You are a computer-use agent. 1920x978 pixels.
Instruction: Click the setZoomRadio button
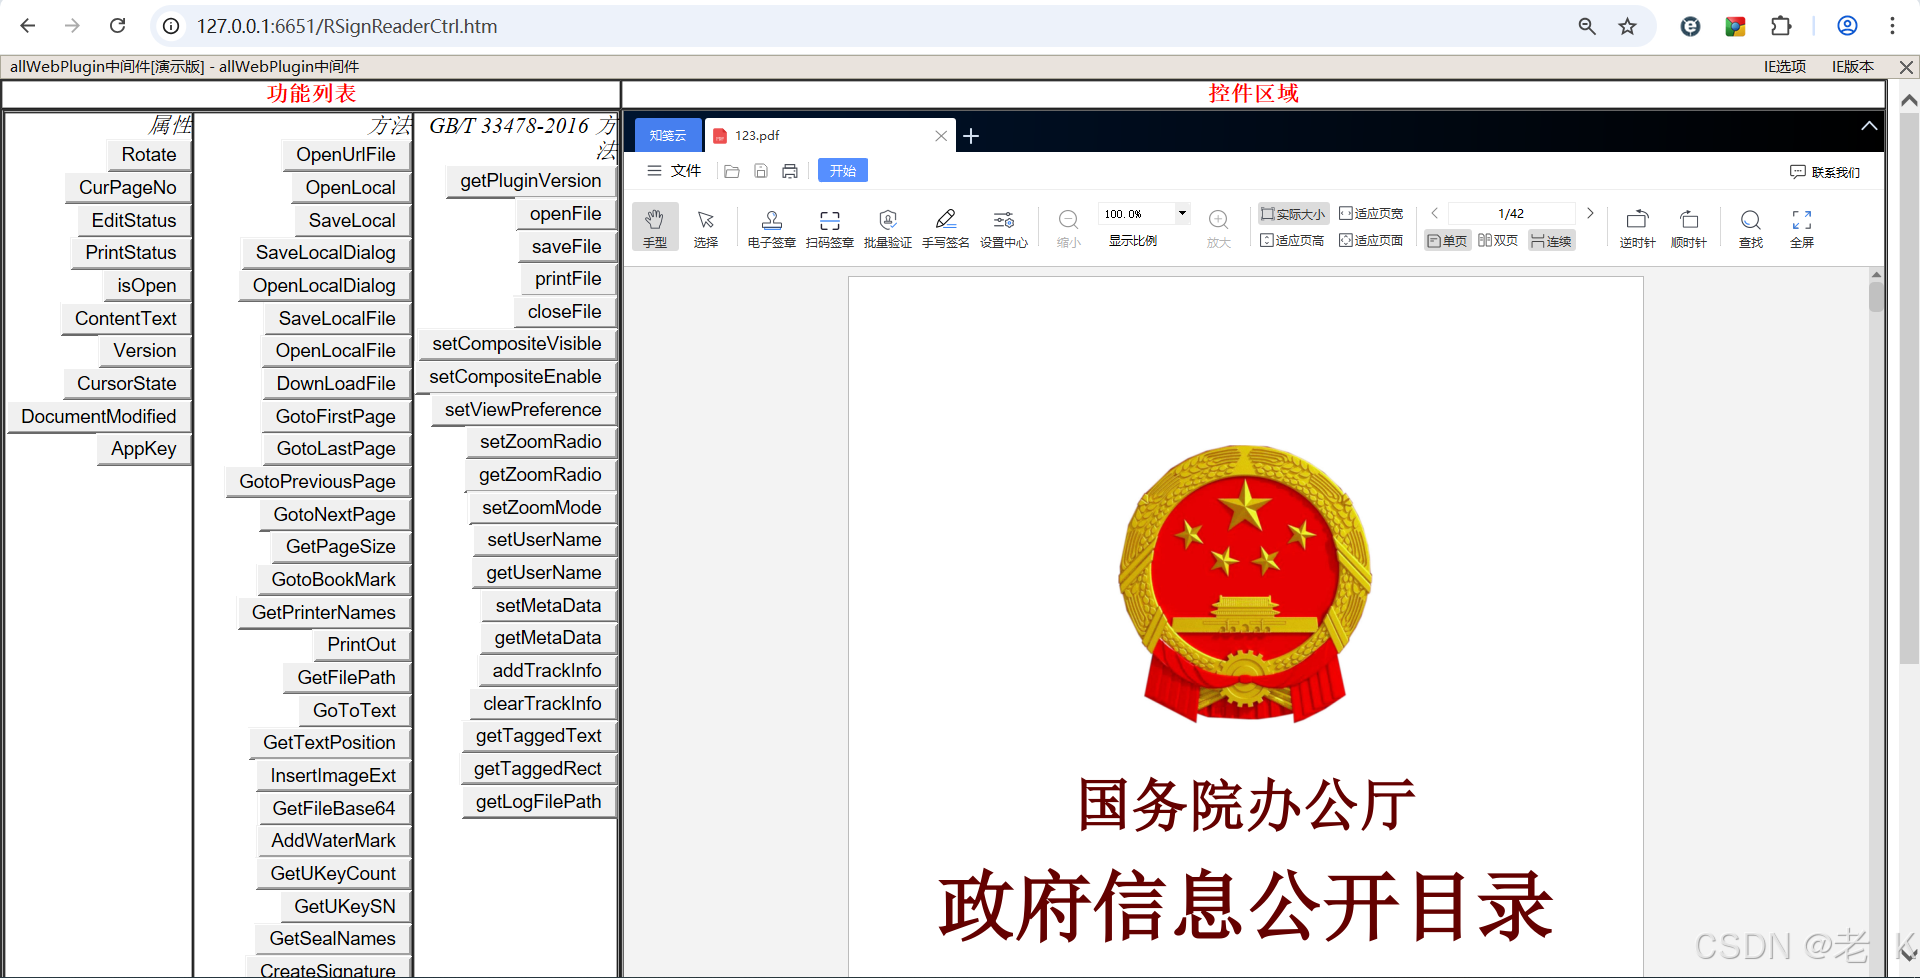pyautogui.click(x=541, y=442)
